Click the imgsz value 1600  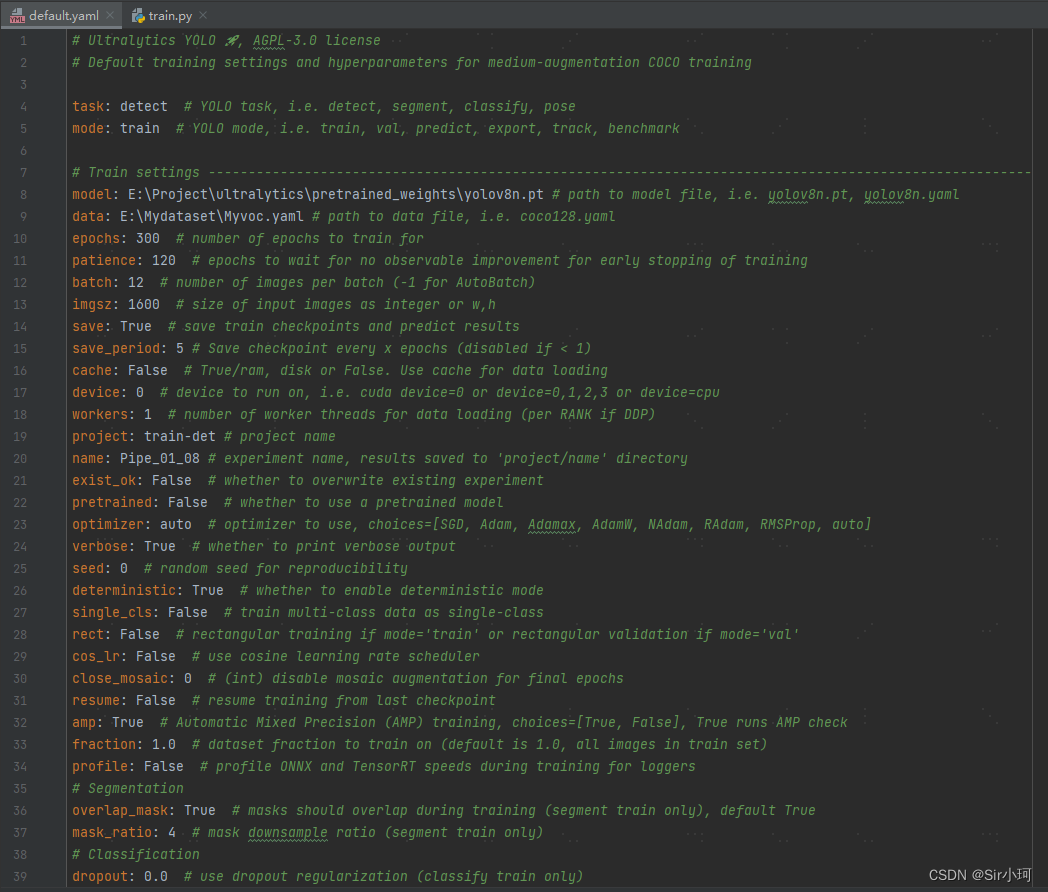click(144, 305)
